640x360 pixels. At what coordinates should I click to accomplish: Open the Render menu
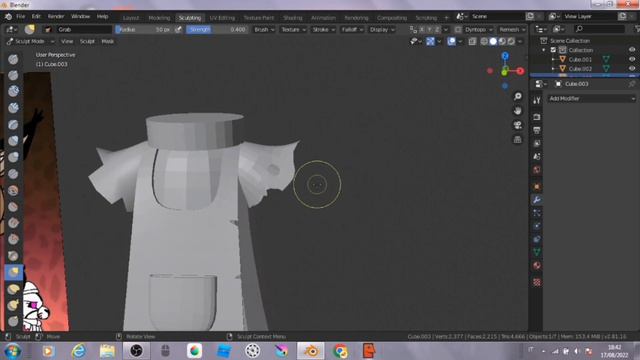pyautogui.click(x=56, y=17)
